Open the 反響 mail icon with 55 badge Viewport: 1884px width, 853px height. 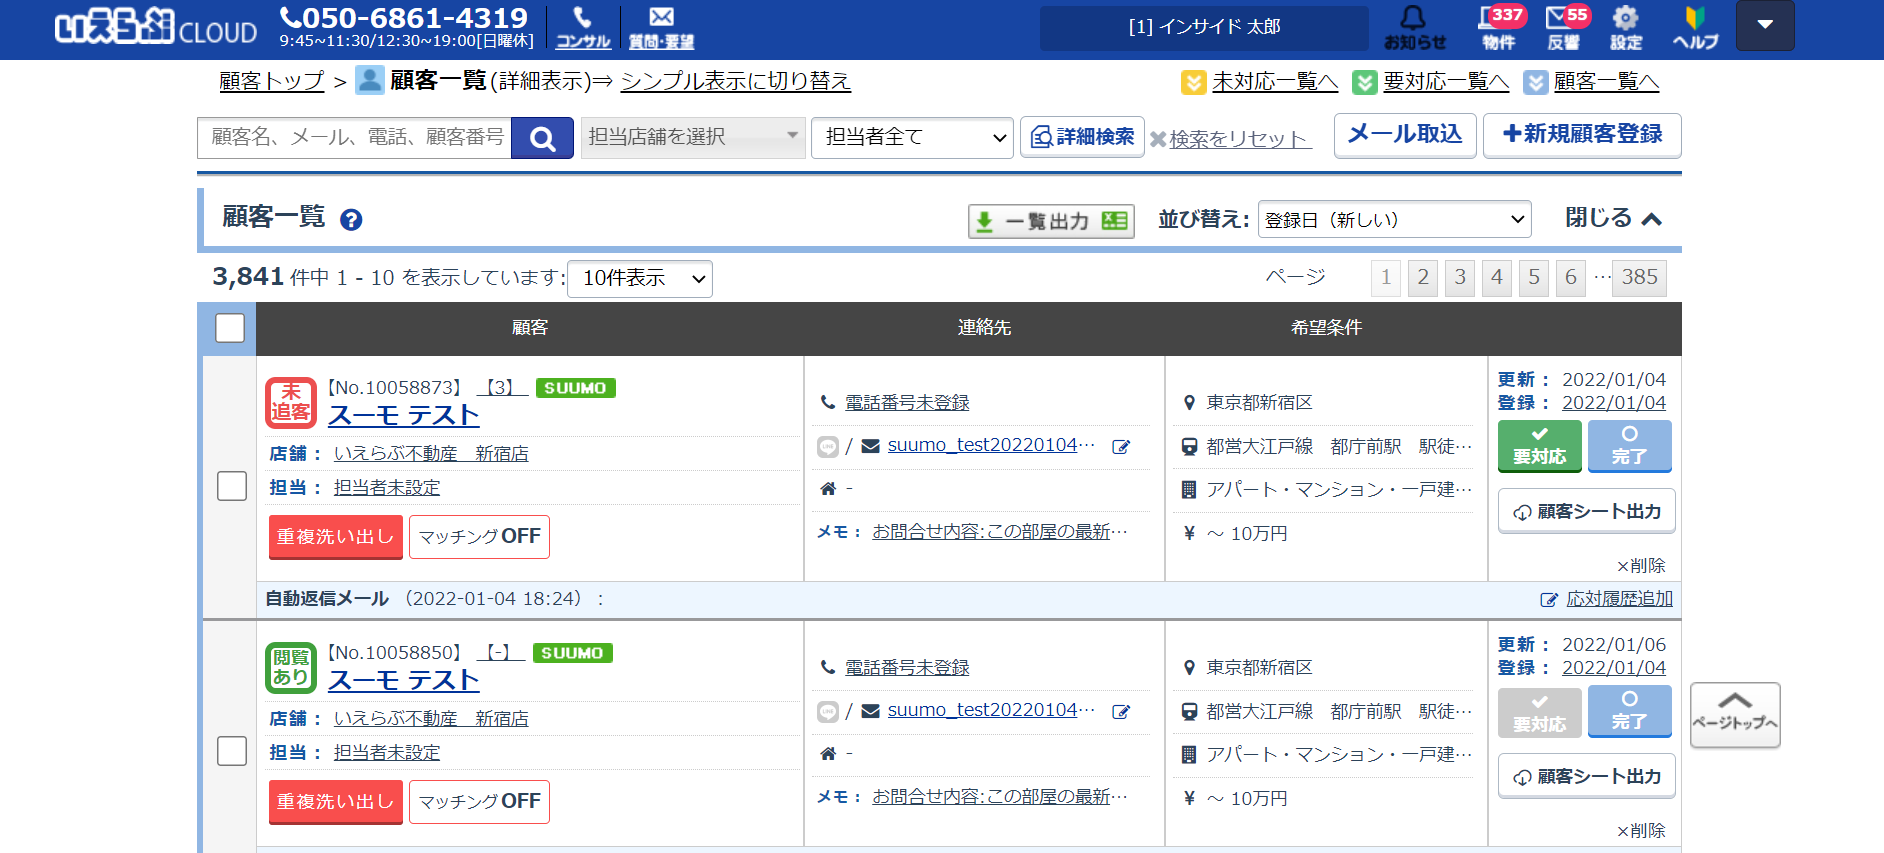1563,27
